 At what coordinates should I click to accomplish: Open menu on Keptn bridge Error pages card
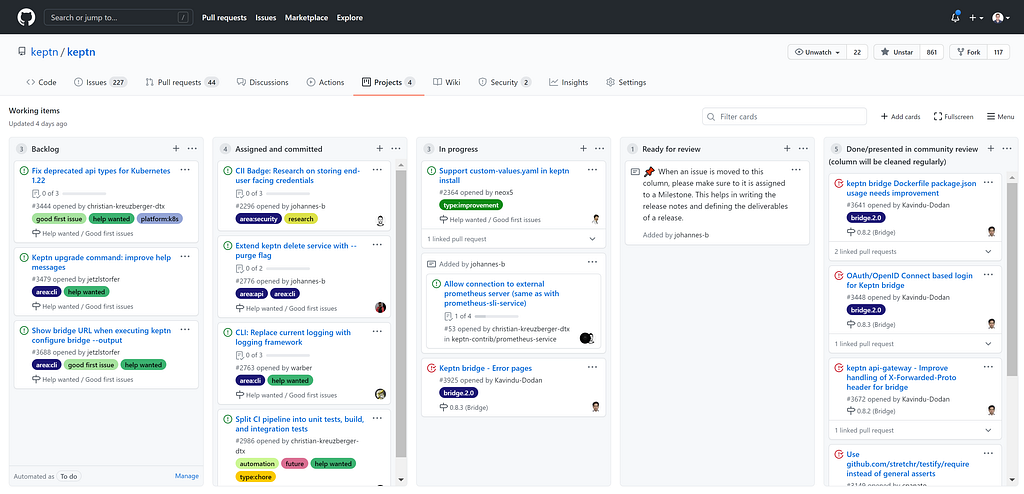(x=592, y=367)
